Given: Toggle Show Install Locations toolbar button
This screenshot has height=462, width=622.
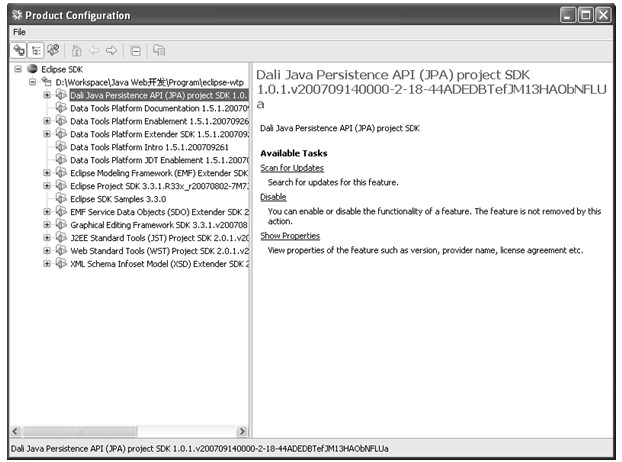Looking at the screenshot, I should [19, 50].
